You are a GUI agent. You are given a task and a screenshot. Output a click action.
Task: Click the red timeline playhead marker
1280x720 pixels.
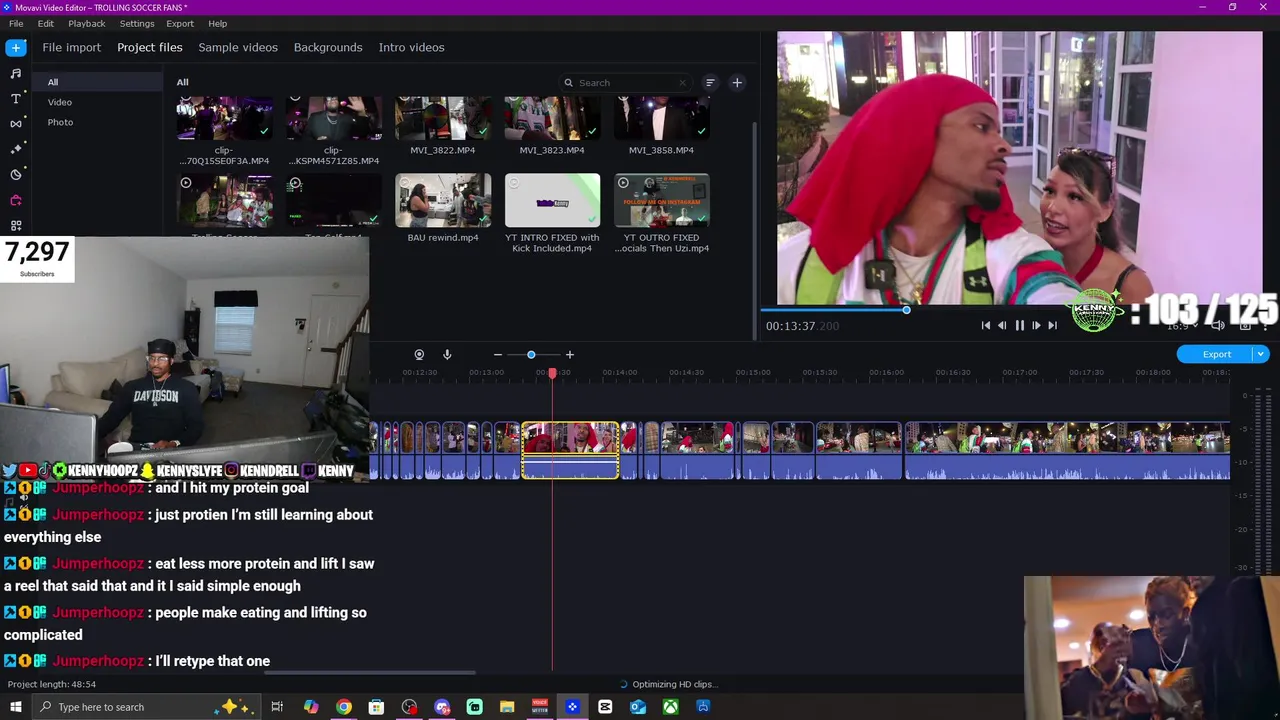552,373
